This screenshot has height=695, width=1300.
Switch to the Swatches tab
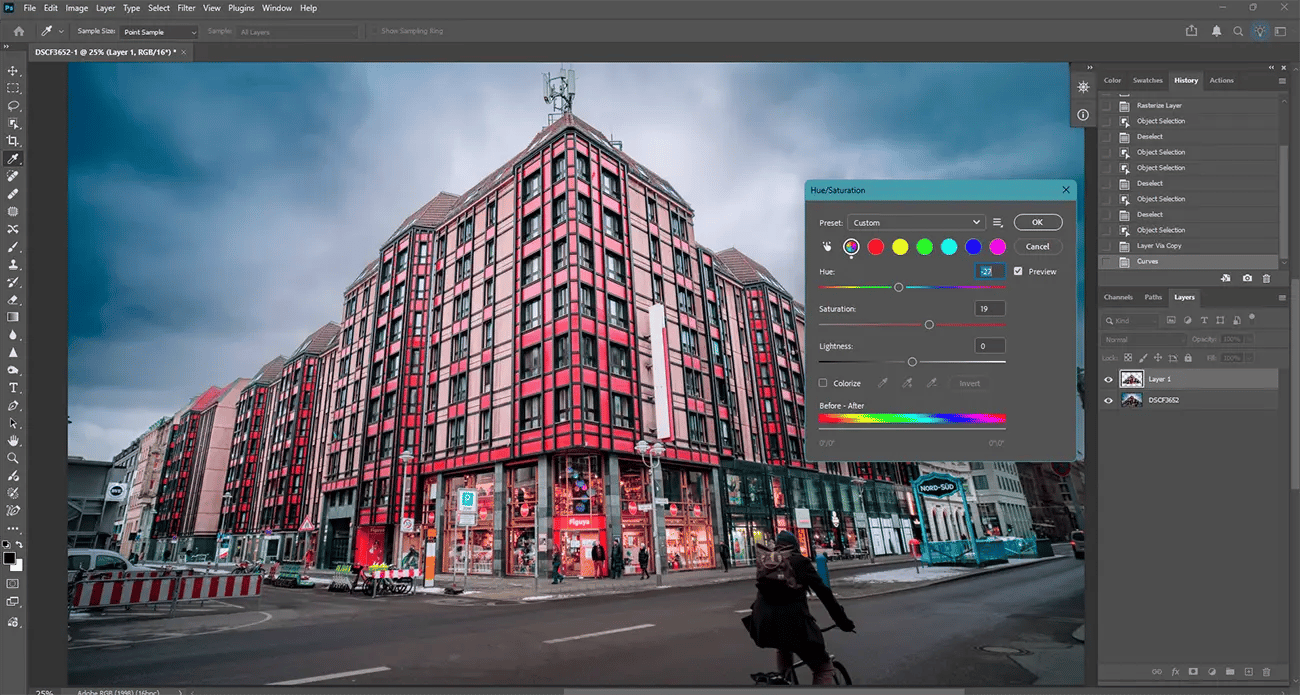pos(1148,80)
